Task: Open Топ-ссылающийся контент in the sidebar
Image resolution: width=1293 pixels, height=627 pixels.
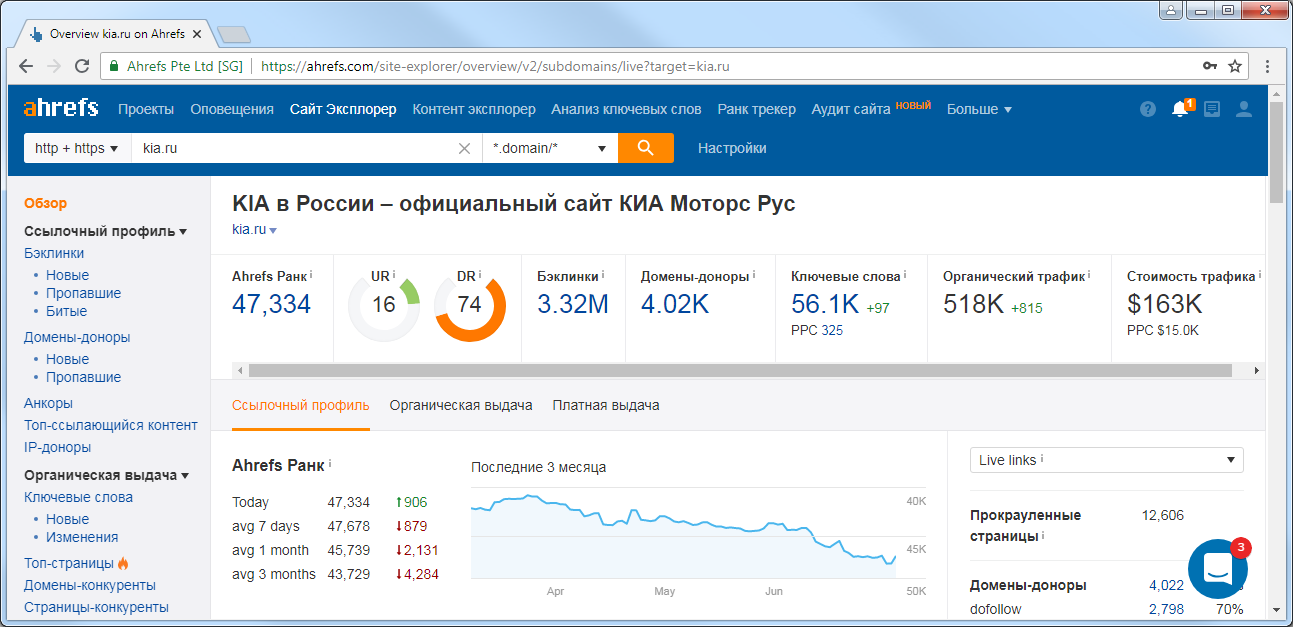Action: tap(111, 425)
